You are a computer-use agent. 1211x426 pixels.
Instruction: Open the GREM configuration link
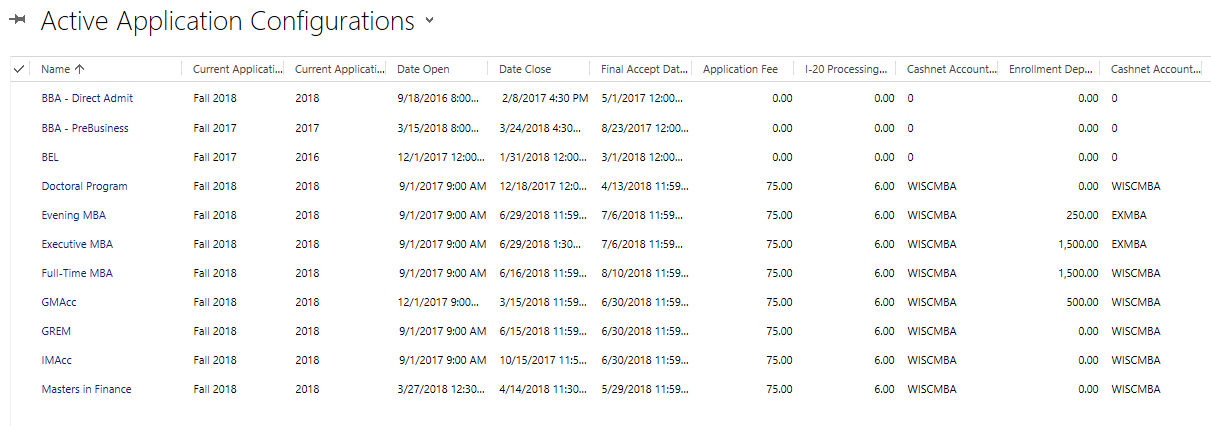56,331
